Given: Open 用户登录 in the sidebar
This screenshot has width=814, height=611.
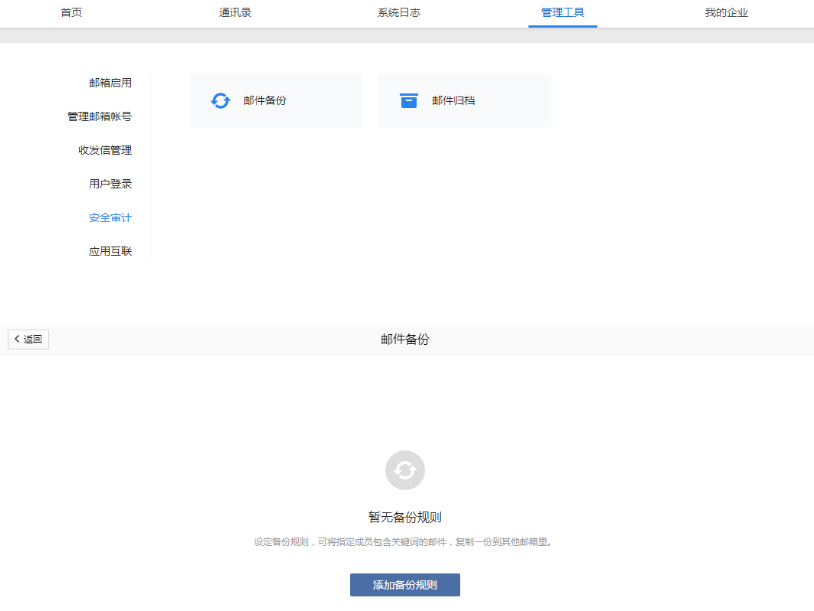Looking at the screenshot, I should click(108, 183).
